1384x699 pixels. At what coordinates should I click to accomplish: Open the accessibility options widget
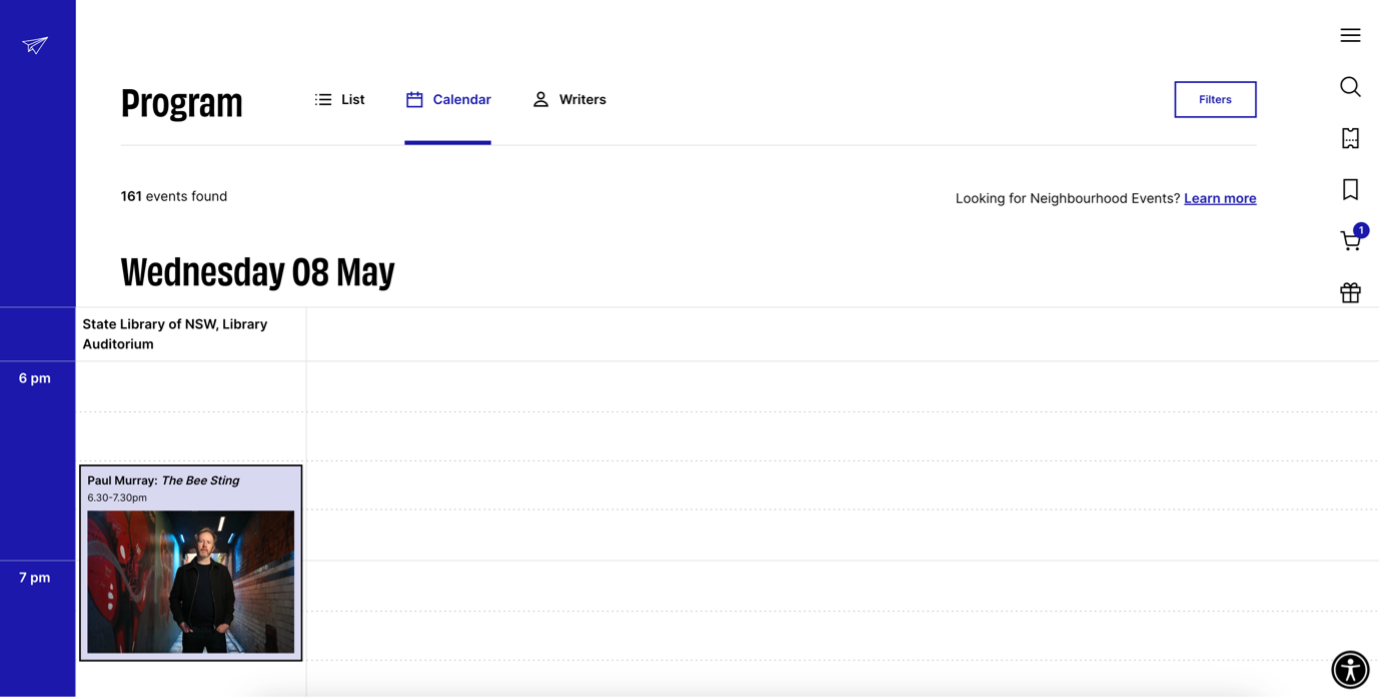click(x=1350, y=669)
